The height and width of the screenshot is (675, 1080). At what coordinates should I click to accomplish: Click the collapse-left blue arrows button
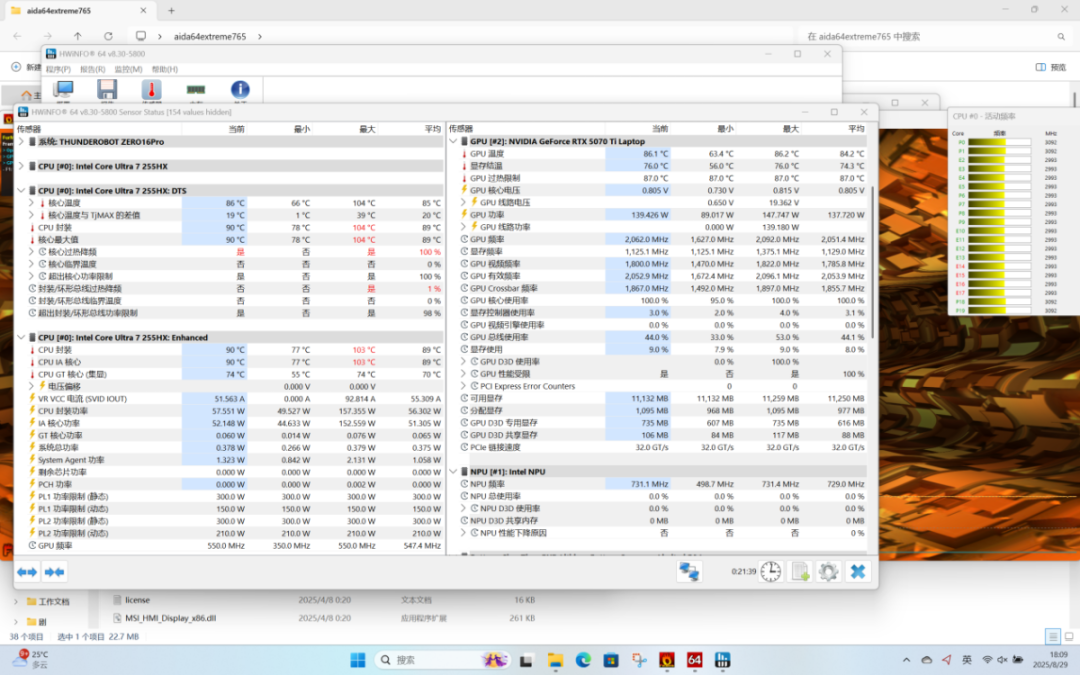[x=28, y=572]
